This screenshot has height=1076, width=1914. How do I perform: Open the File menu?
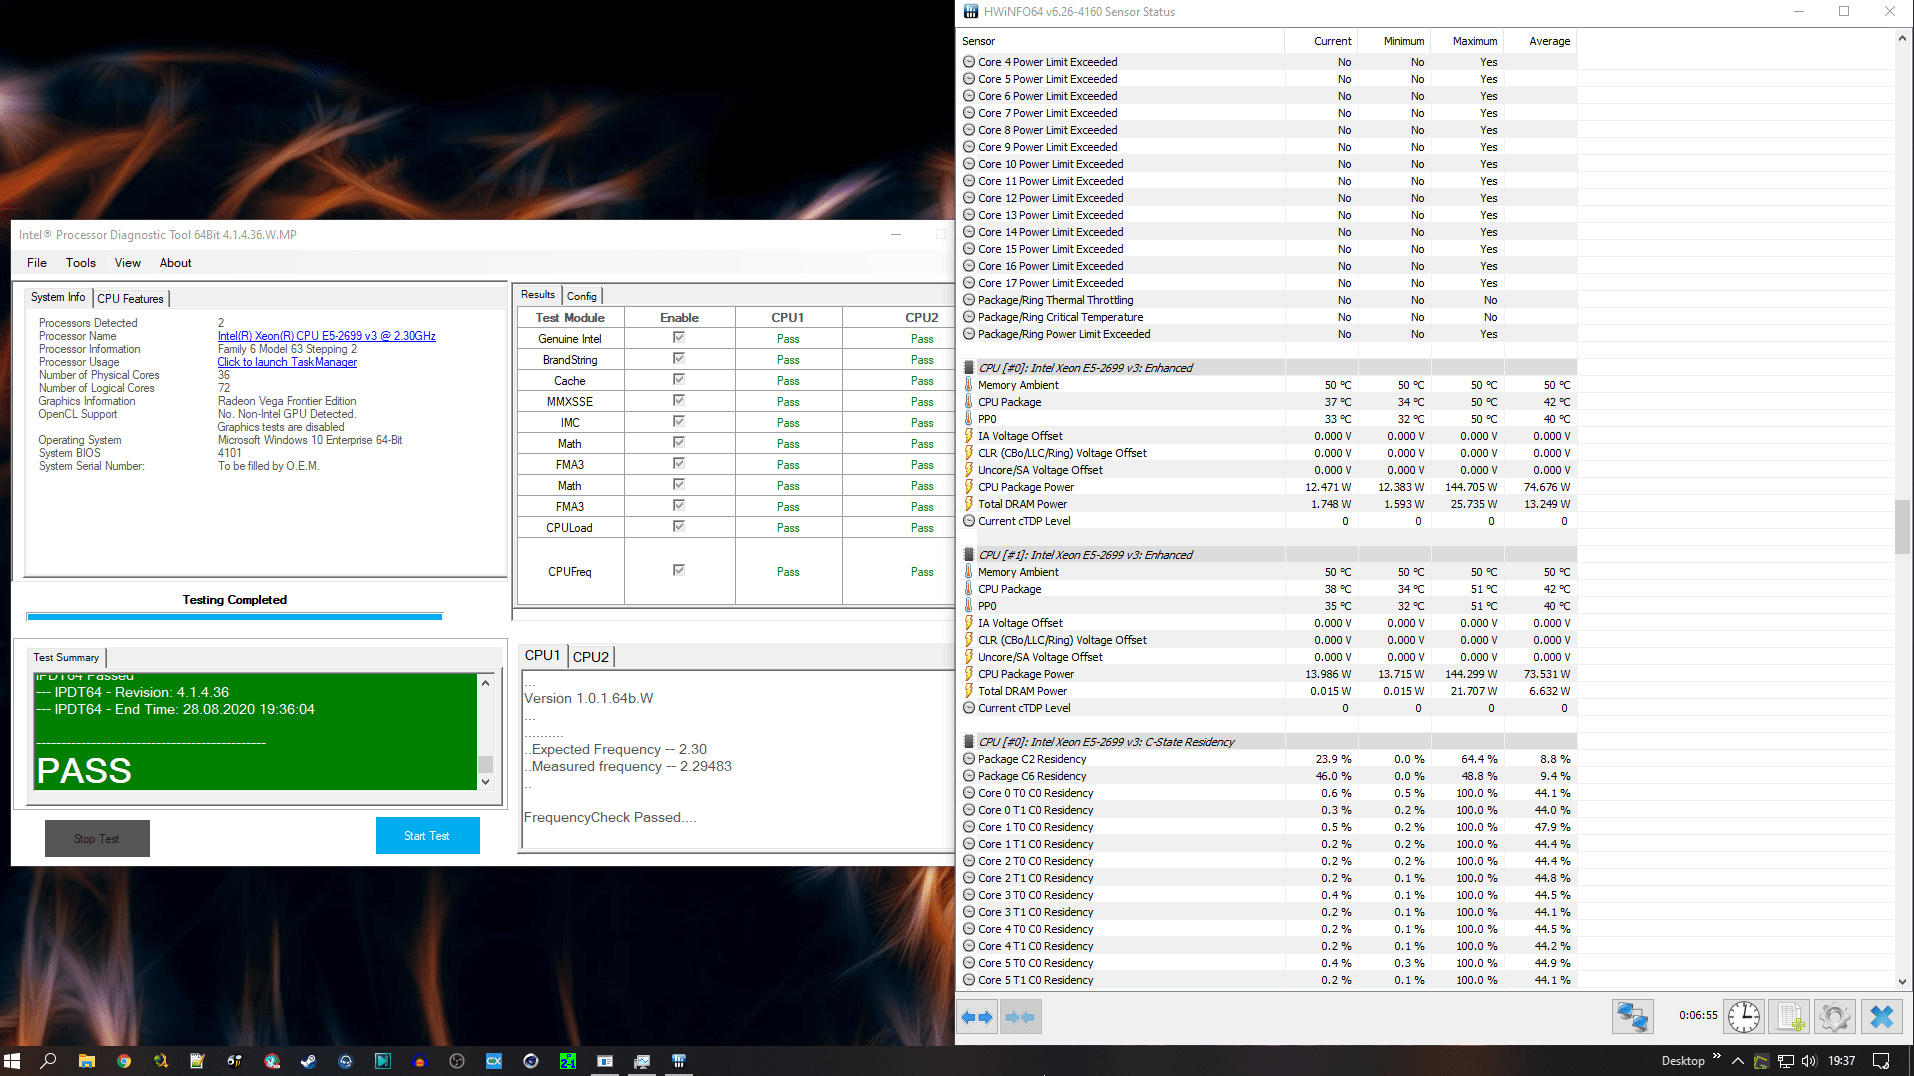(37, 263)
